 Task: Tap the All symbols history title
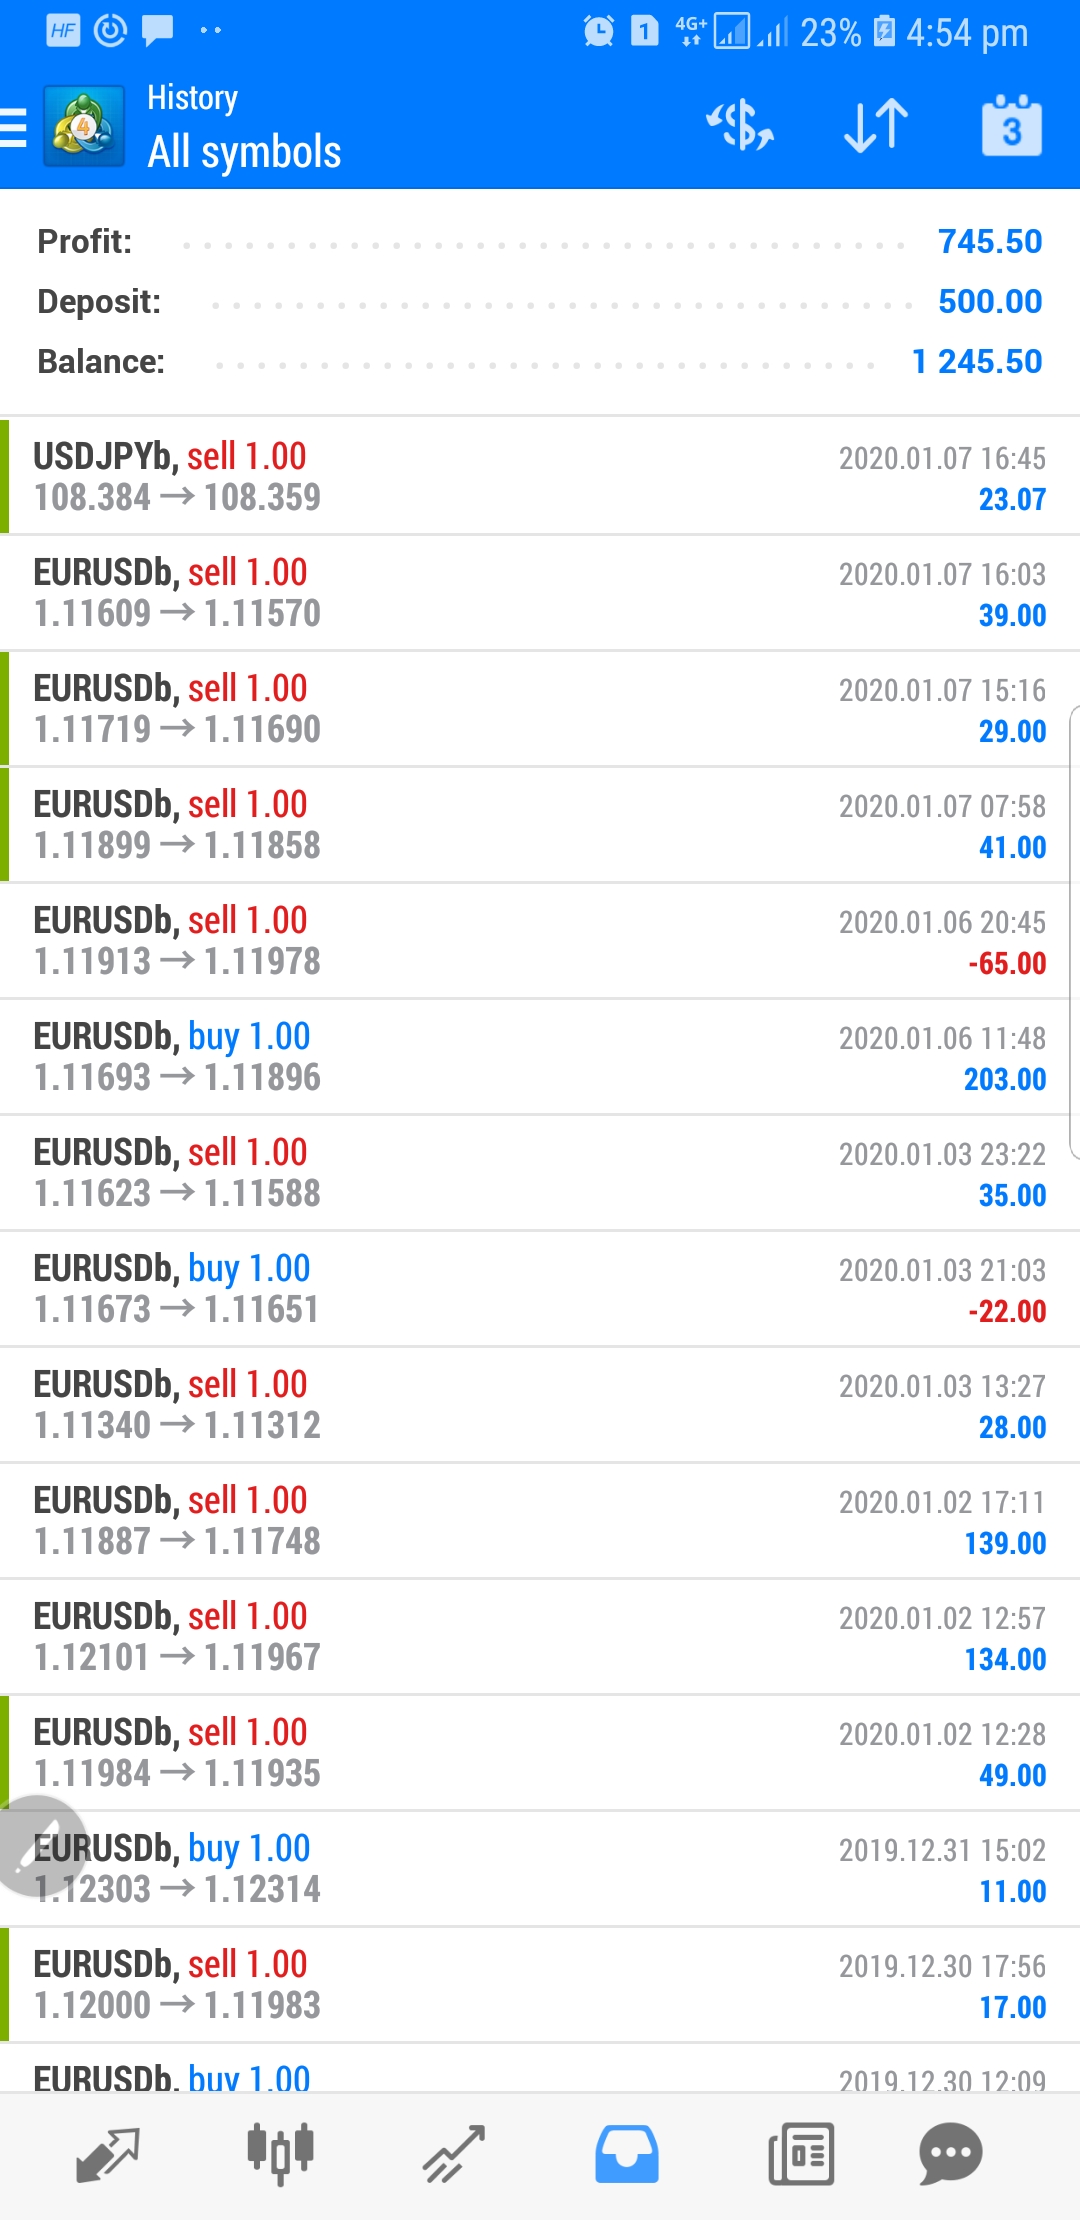[244, 152]
